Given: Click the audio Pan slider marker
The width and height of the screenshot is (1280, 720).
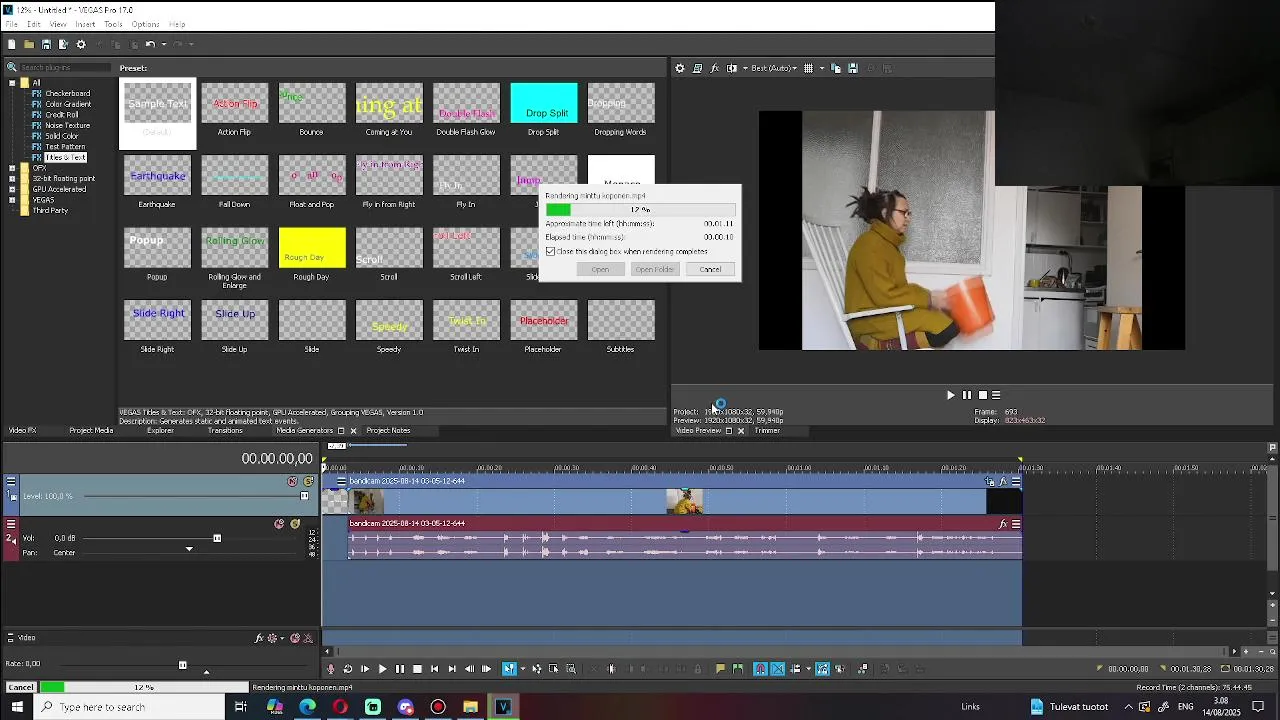Looking at the screenshot, I should pos(189,549).
